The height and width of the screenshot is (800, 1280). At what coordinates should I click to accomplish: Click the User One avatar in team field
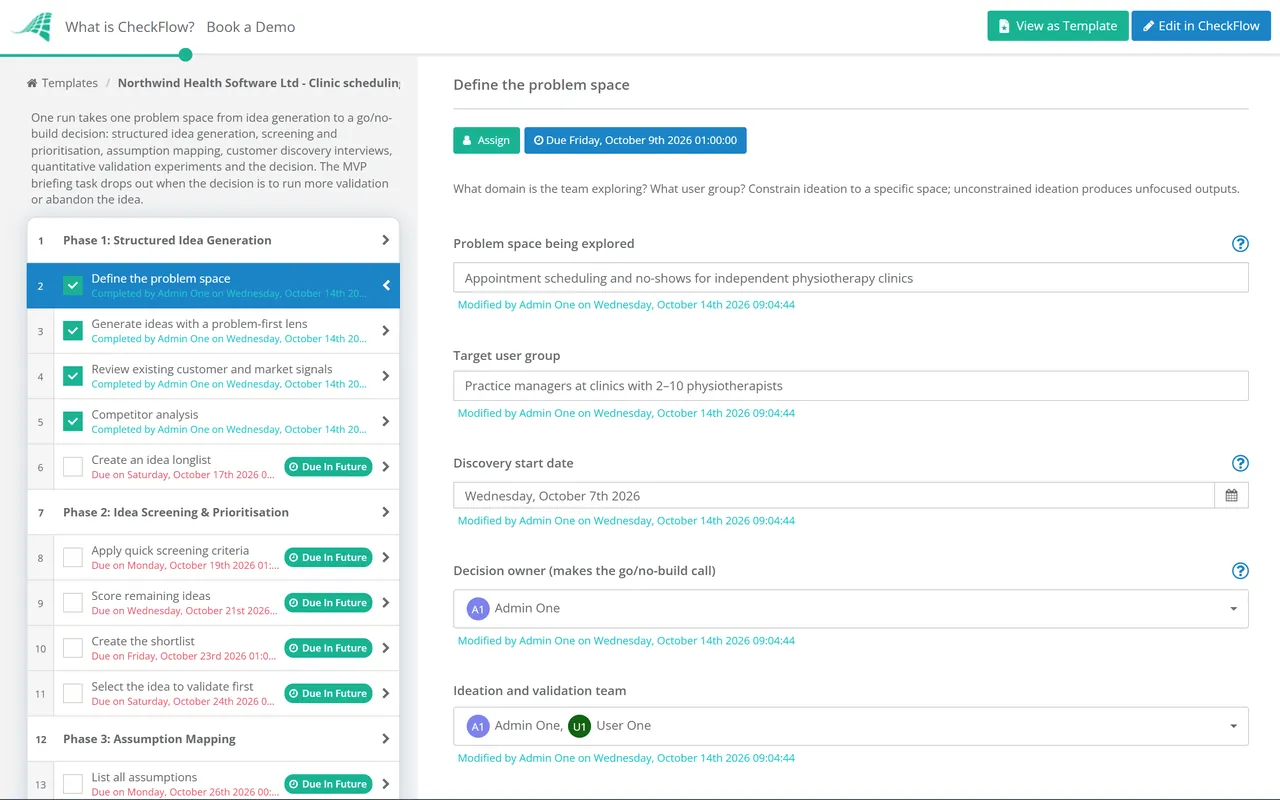click(x=579, y=726)
